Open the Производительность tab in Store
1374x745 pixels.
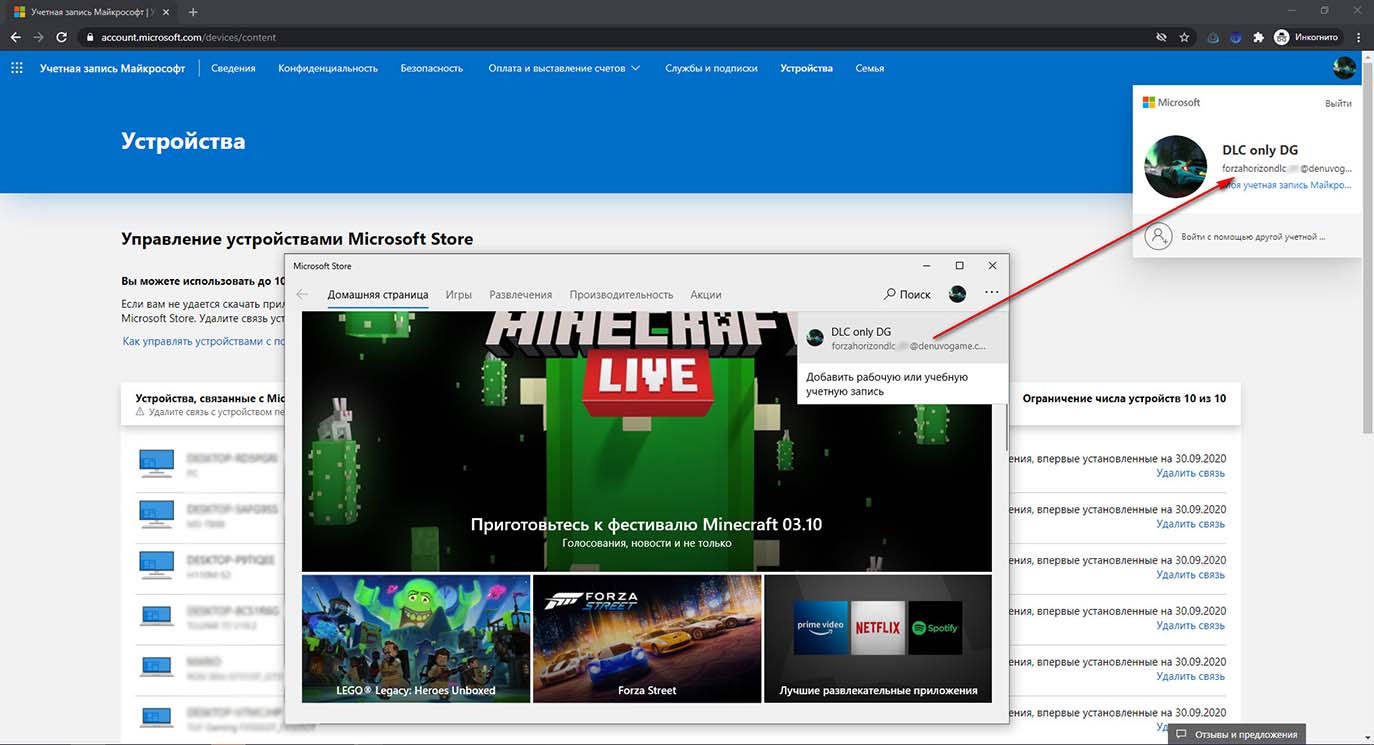click(x=621, y=295)
